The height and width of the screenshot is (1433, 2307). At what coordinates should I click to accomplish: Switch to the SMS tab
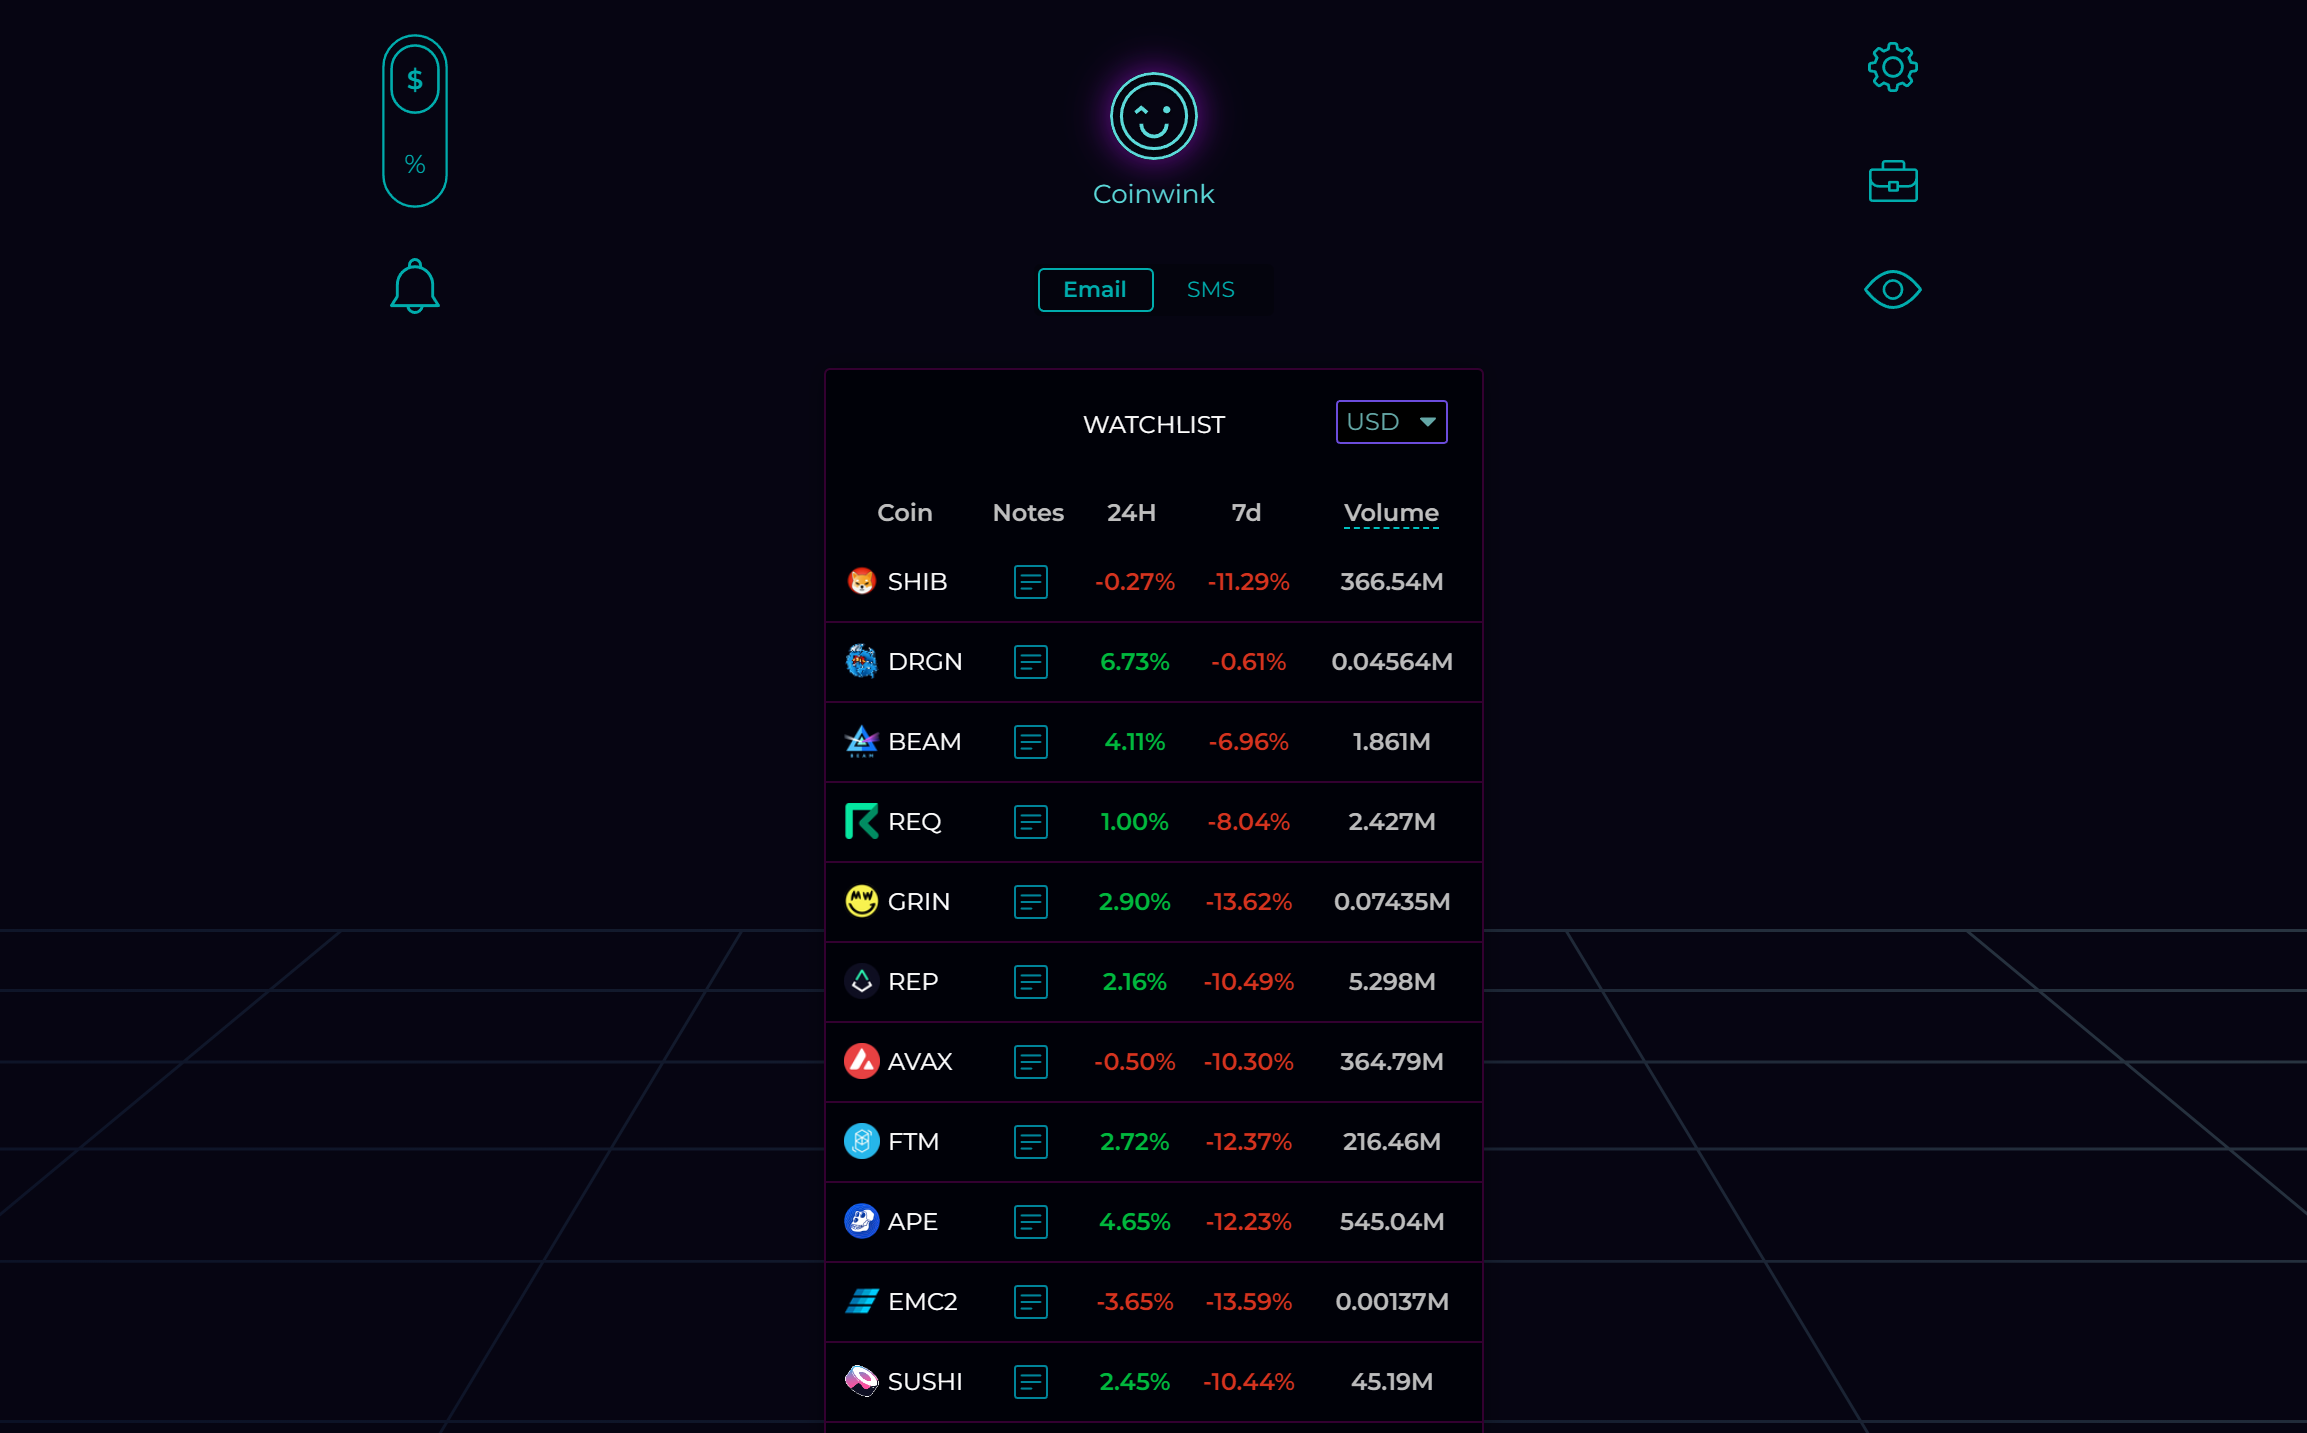pyautogui.click(x=1210, y=290)
